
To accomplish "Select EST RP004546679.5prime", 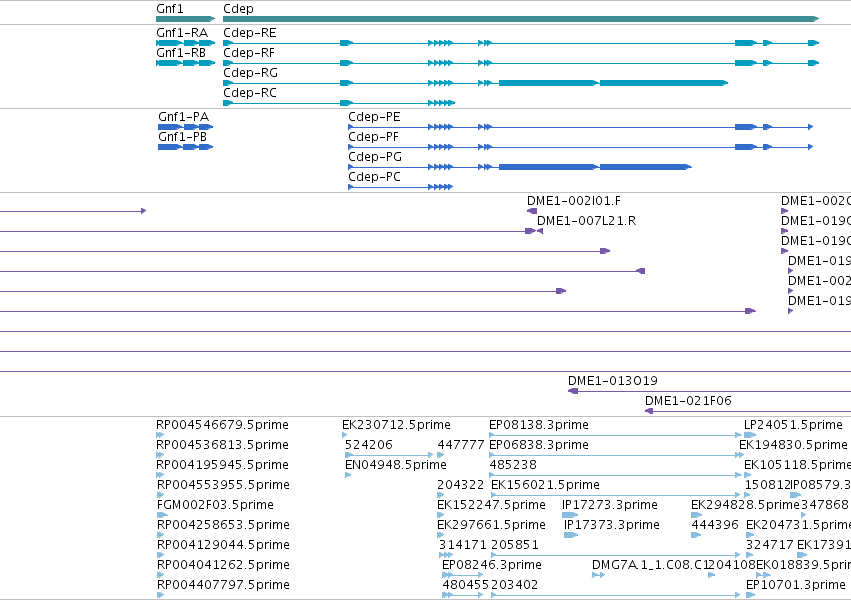I will click(223, 425).
